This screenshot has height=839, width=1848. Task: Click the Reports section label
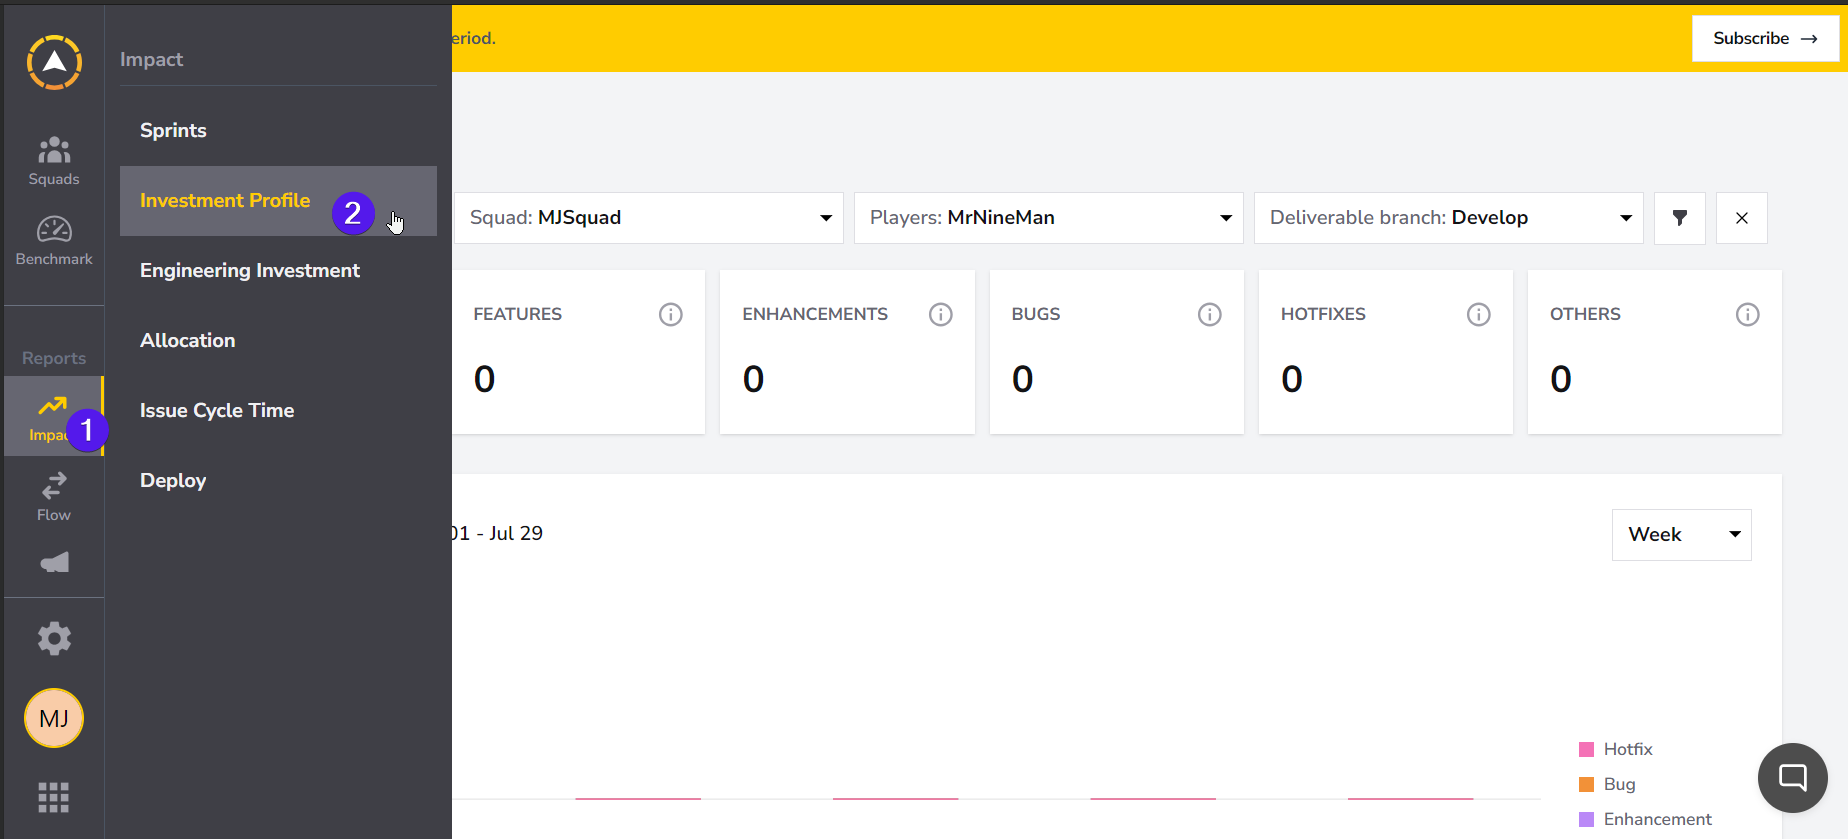click(54, 358)
